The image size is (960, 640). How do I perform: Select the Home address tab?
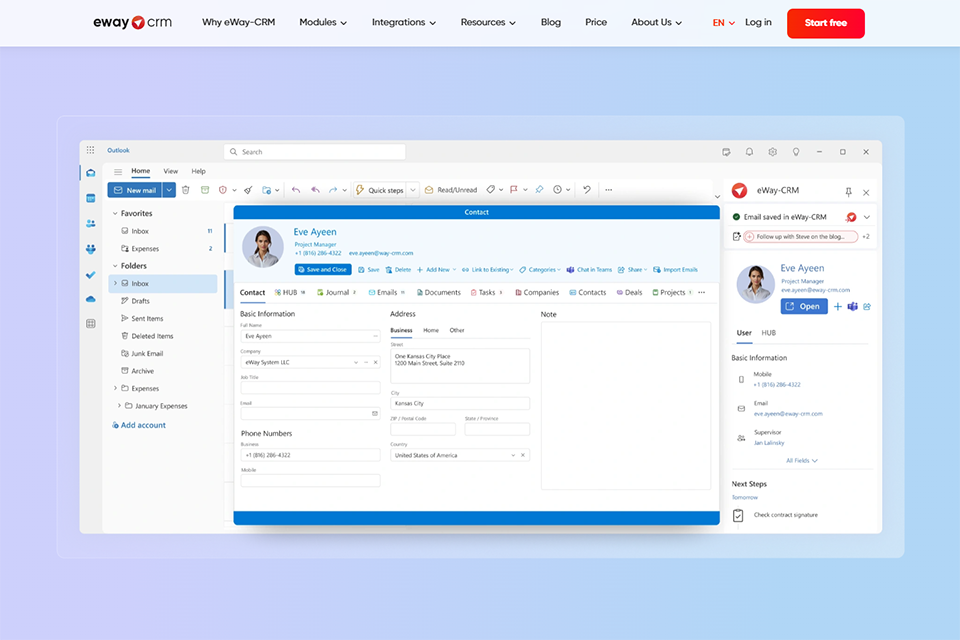tap(431, 330)
